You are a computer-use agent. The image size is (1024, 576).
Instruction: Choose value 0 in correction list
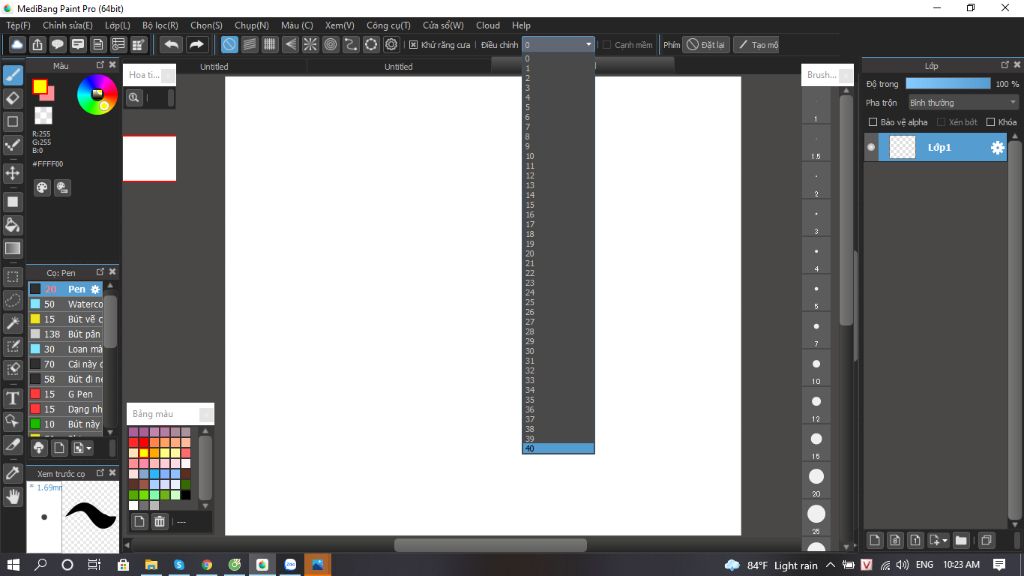pos(558,59)
